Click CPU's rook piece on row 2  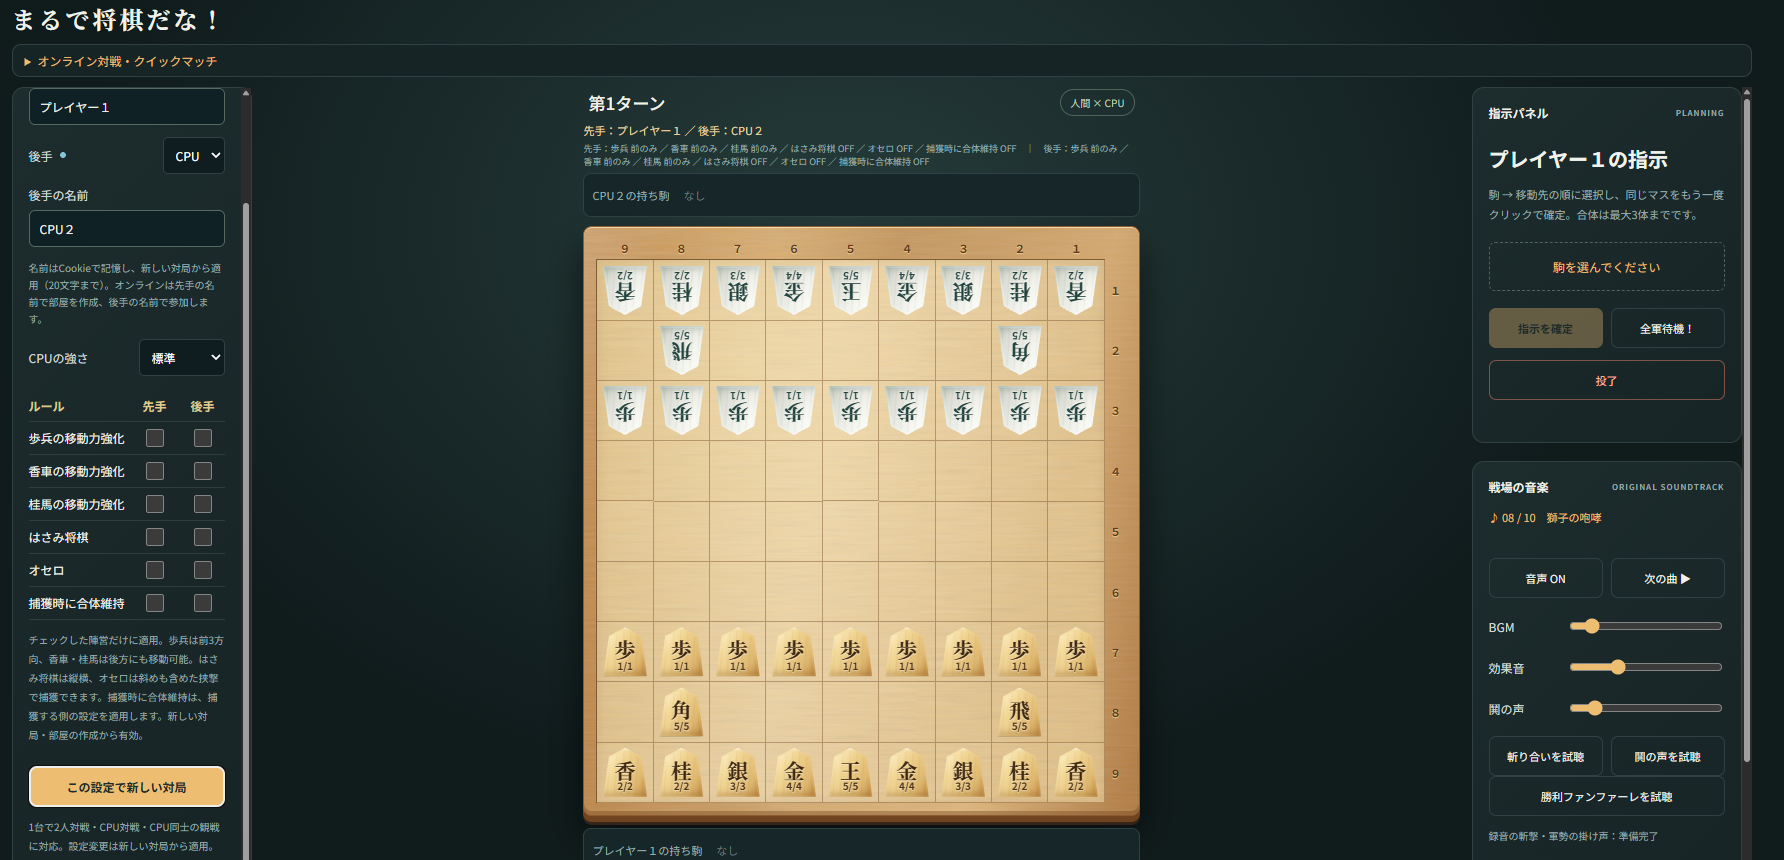click(681, 350)
